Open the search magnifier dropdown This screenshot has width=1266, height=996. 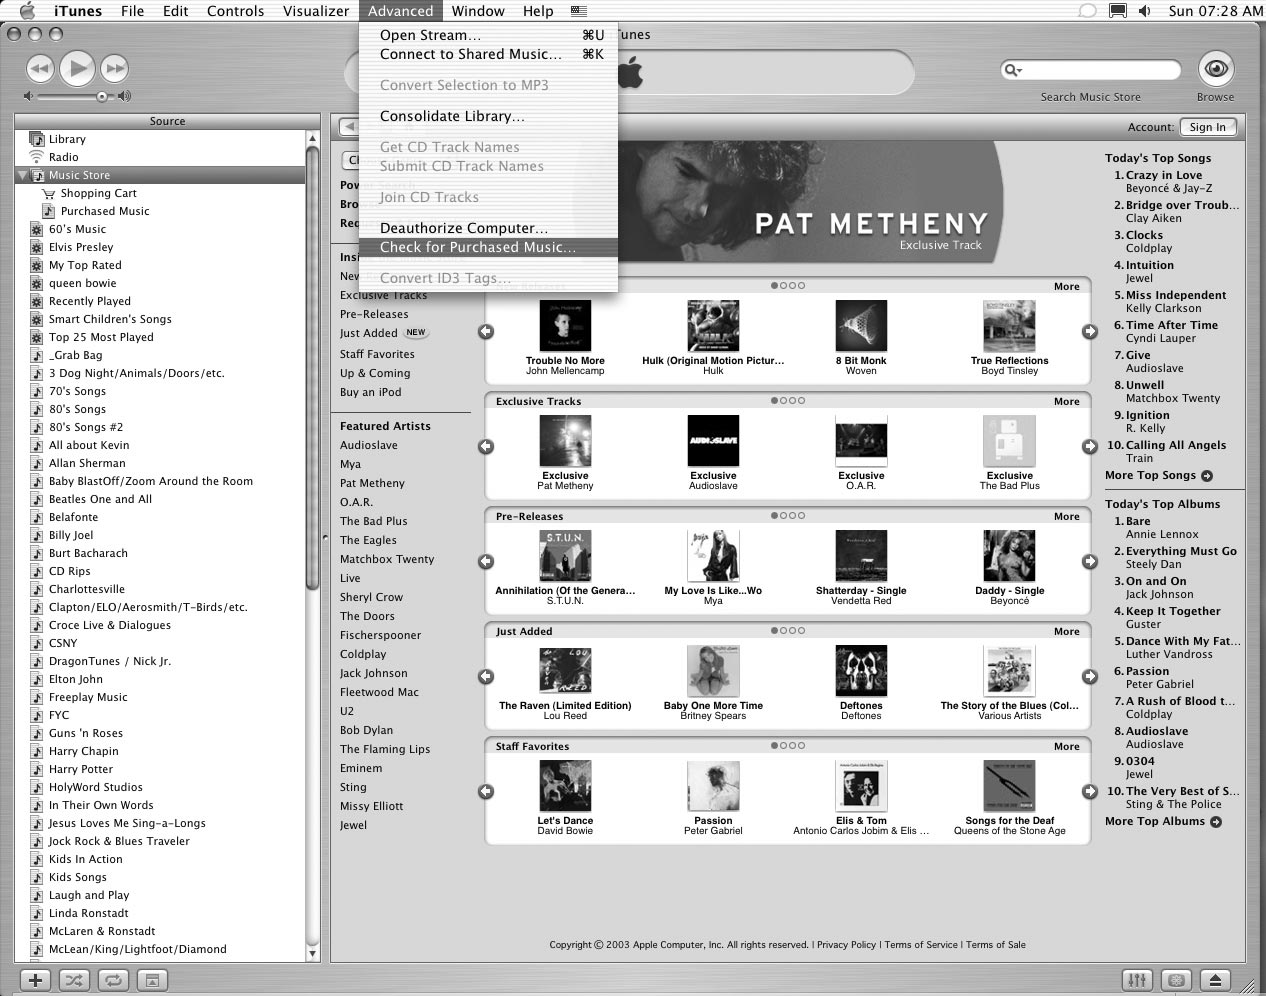click(1013, 69)
